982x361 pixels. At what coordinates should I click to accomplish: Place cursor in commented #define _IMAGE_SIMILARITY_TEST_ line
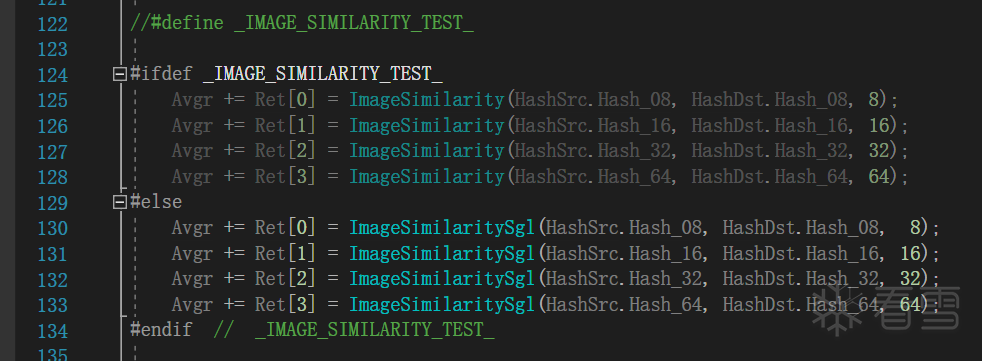[302, 24]
